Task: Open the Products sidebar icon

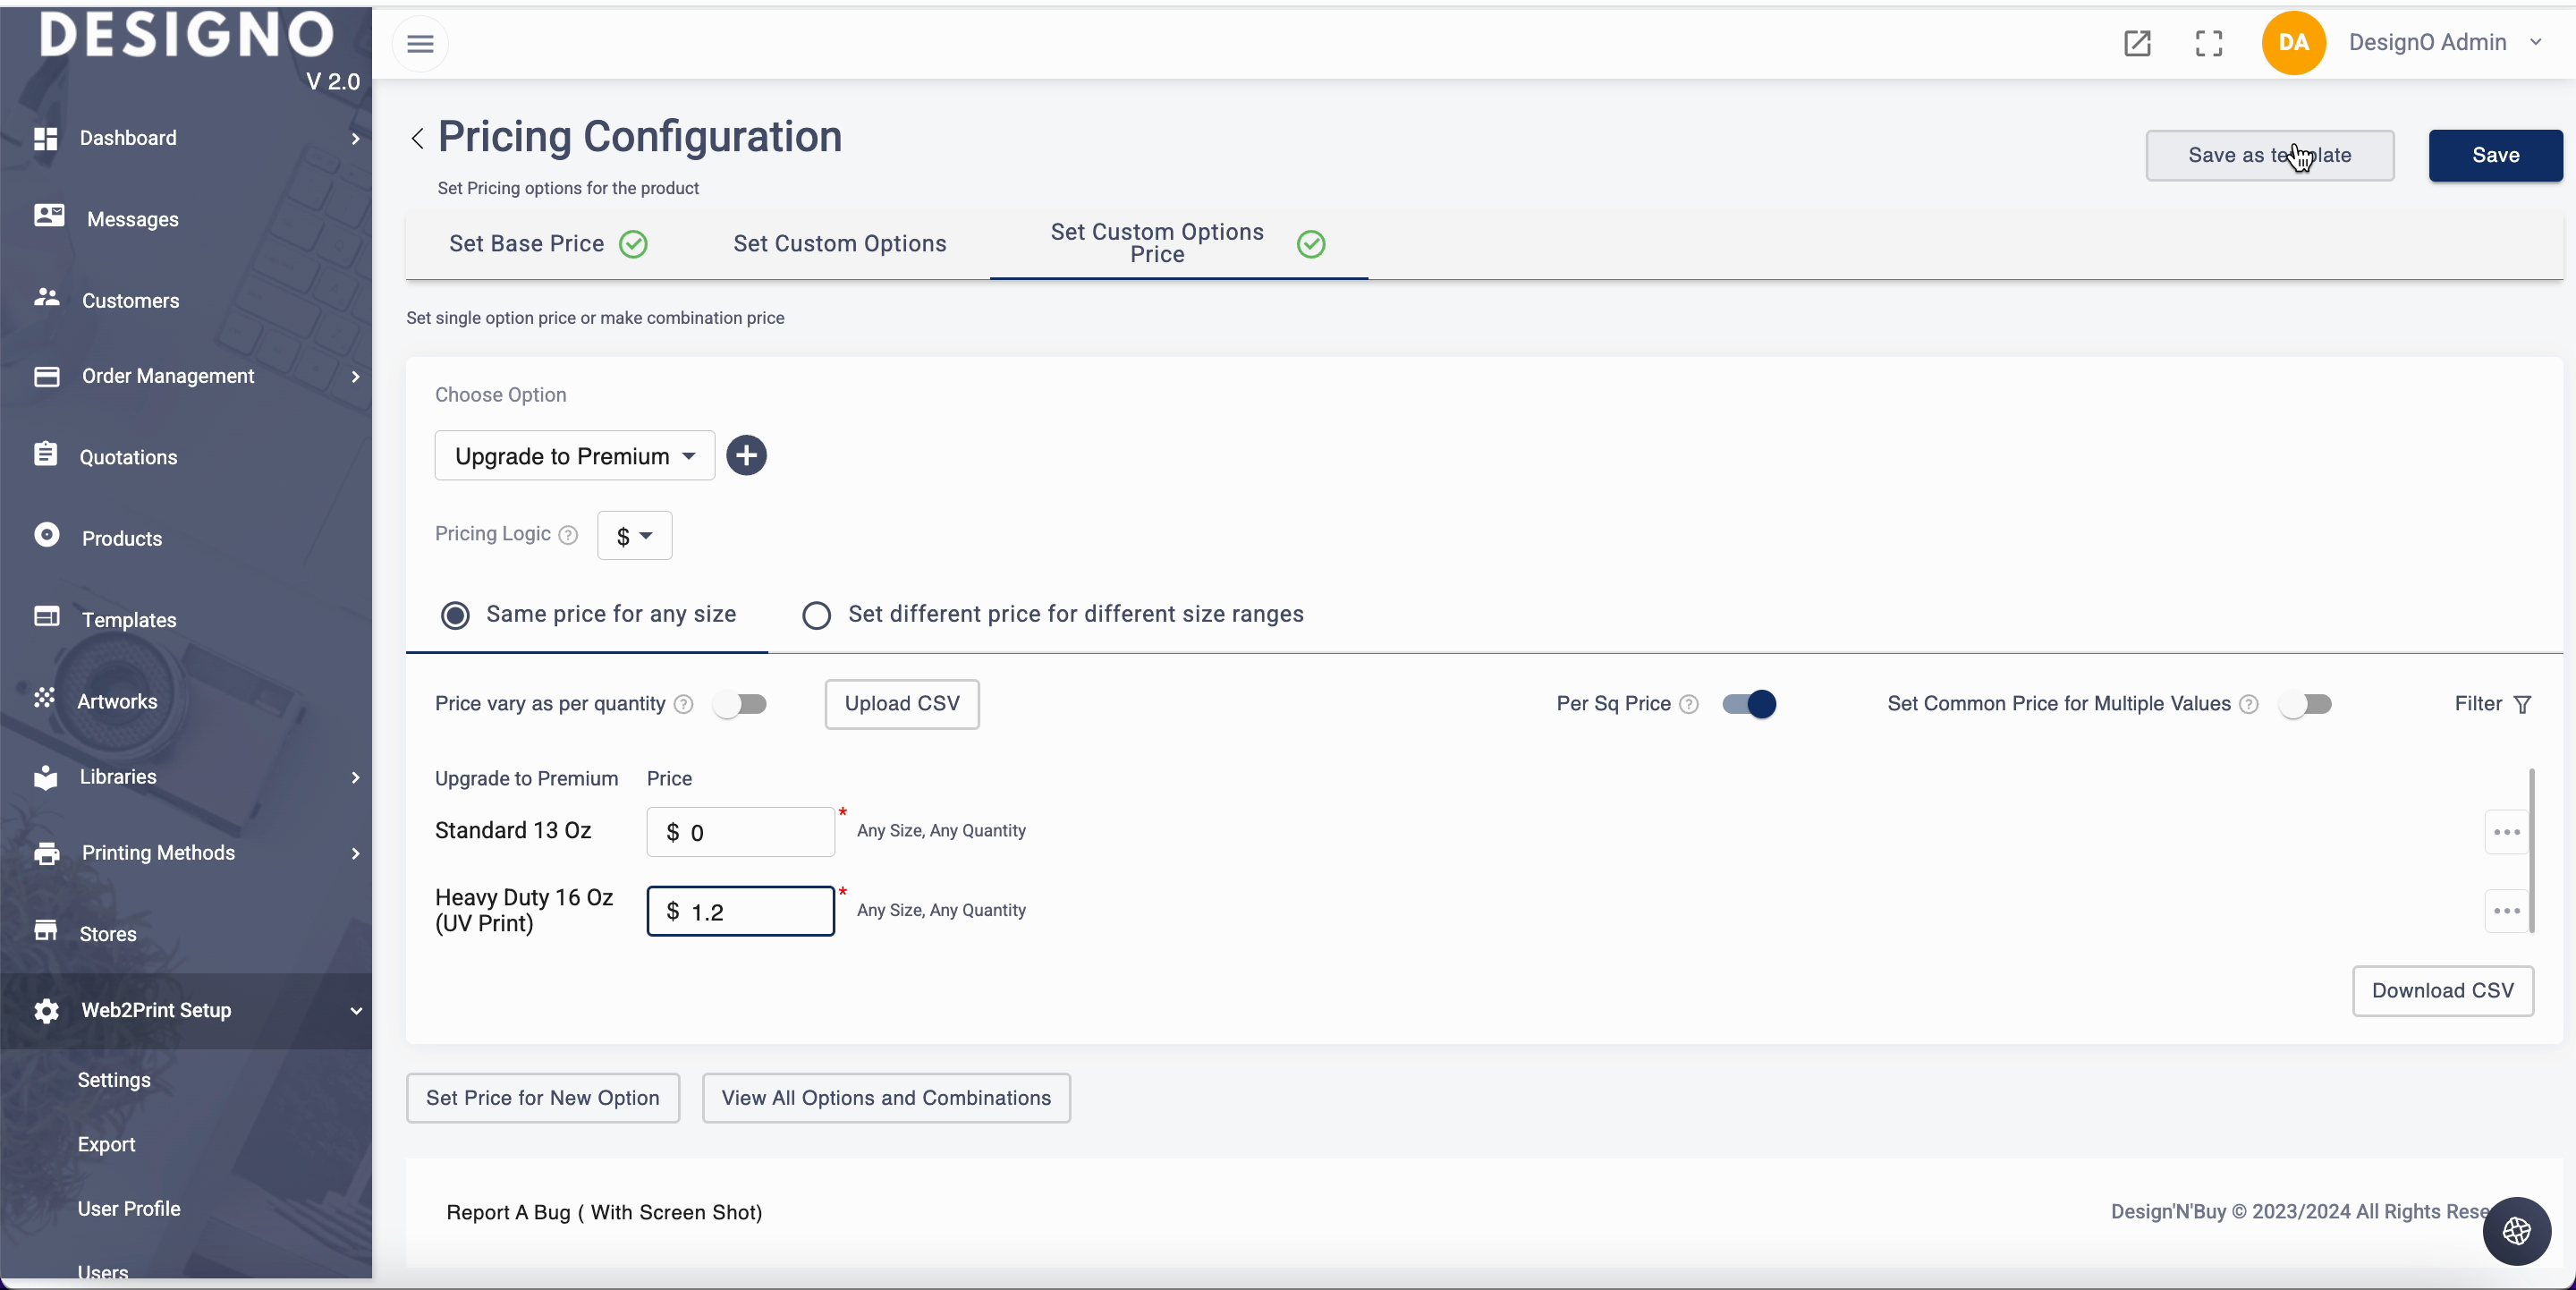Action: pos(46,536)
